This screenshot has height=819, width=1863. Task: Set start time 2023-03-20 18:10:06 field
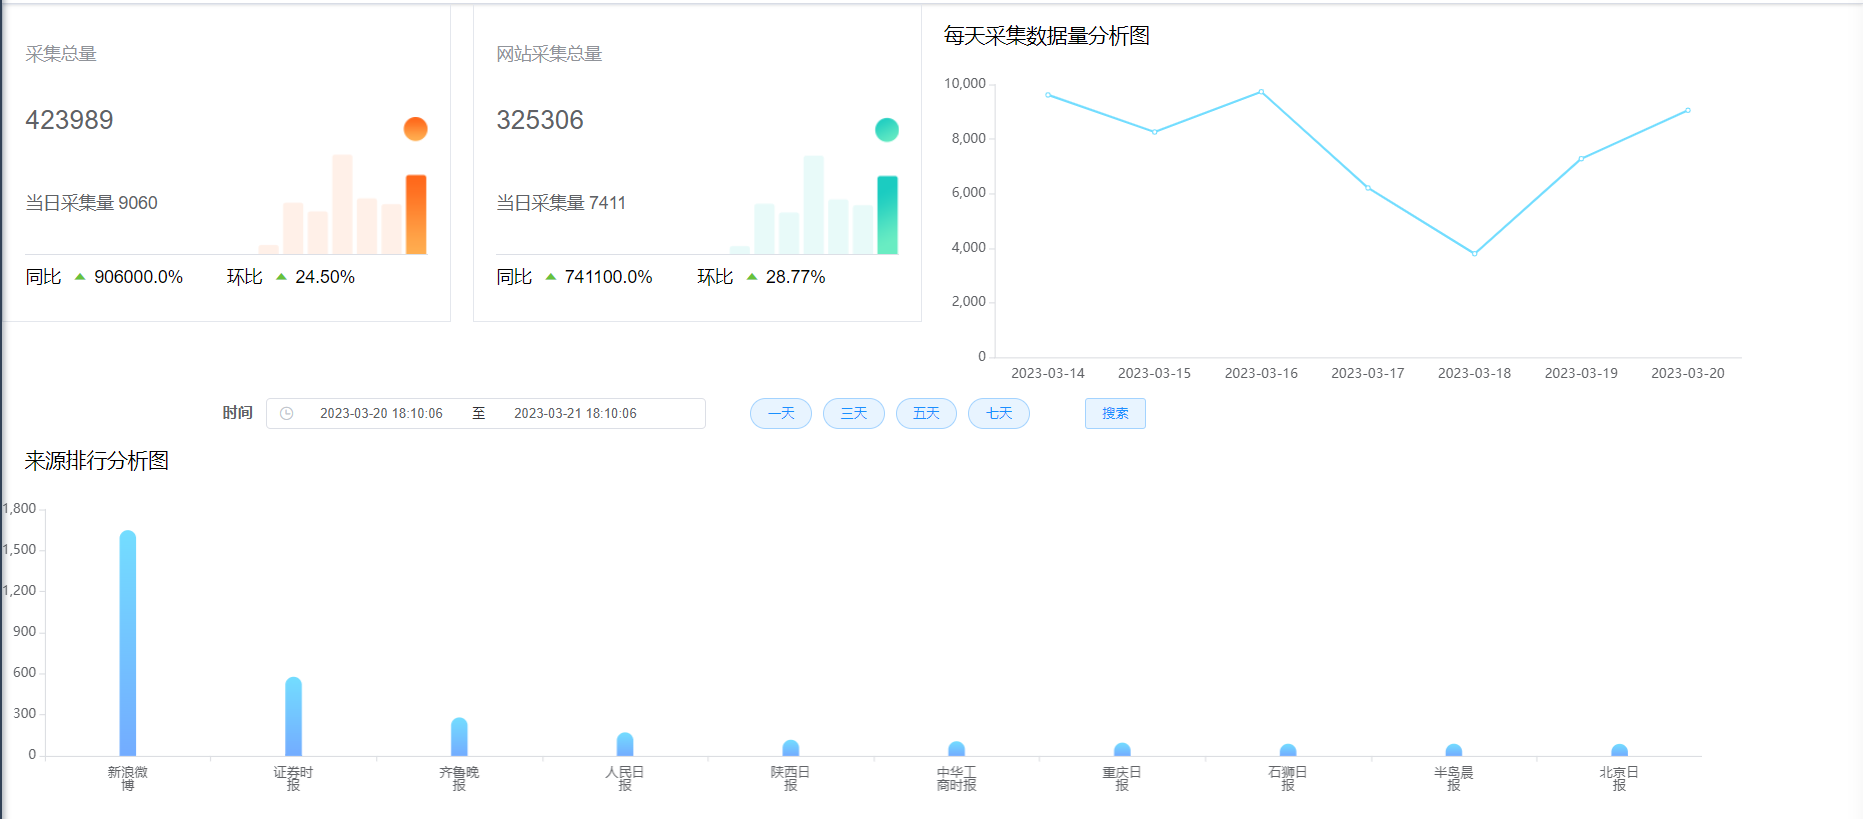tap(381, 413)
